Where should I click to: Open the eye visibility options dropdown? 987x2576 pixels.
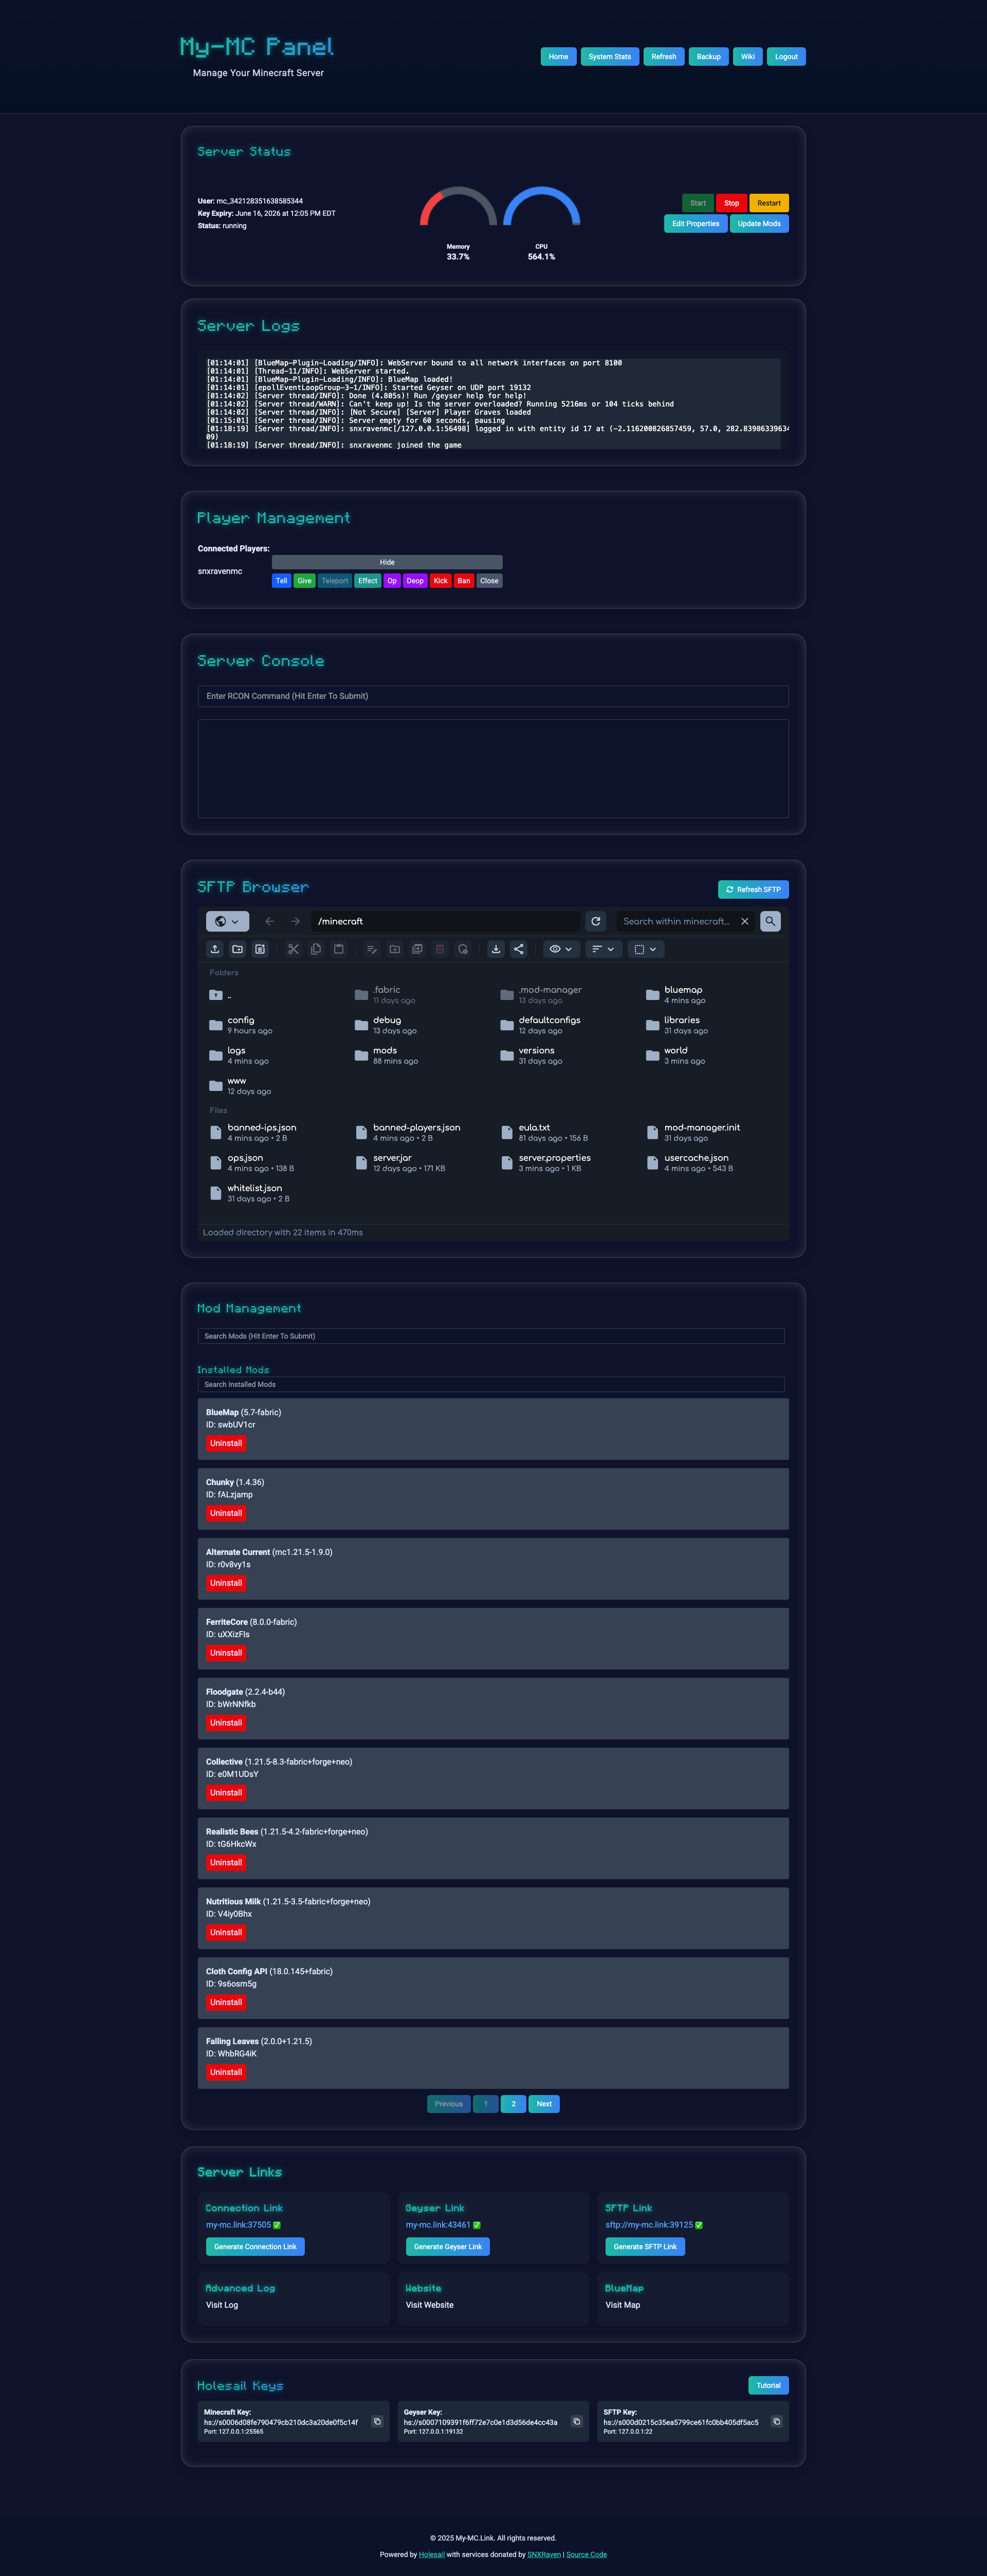pos(561,949)
